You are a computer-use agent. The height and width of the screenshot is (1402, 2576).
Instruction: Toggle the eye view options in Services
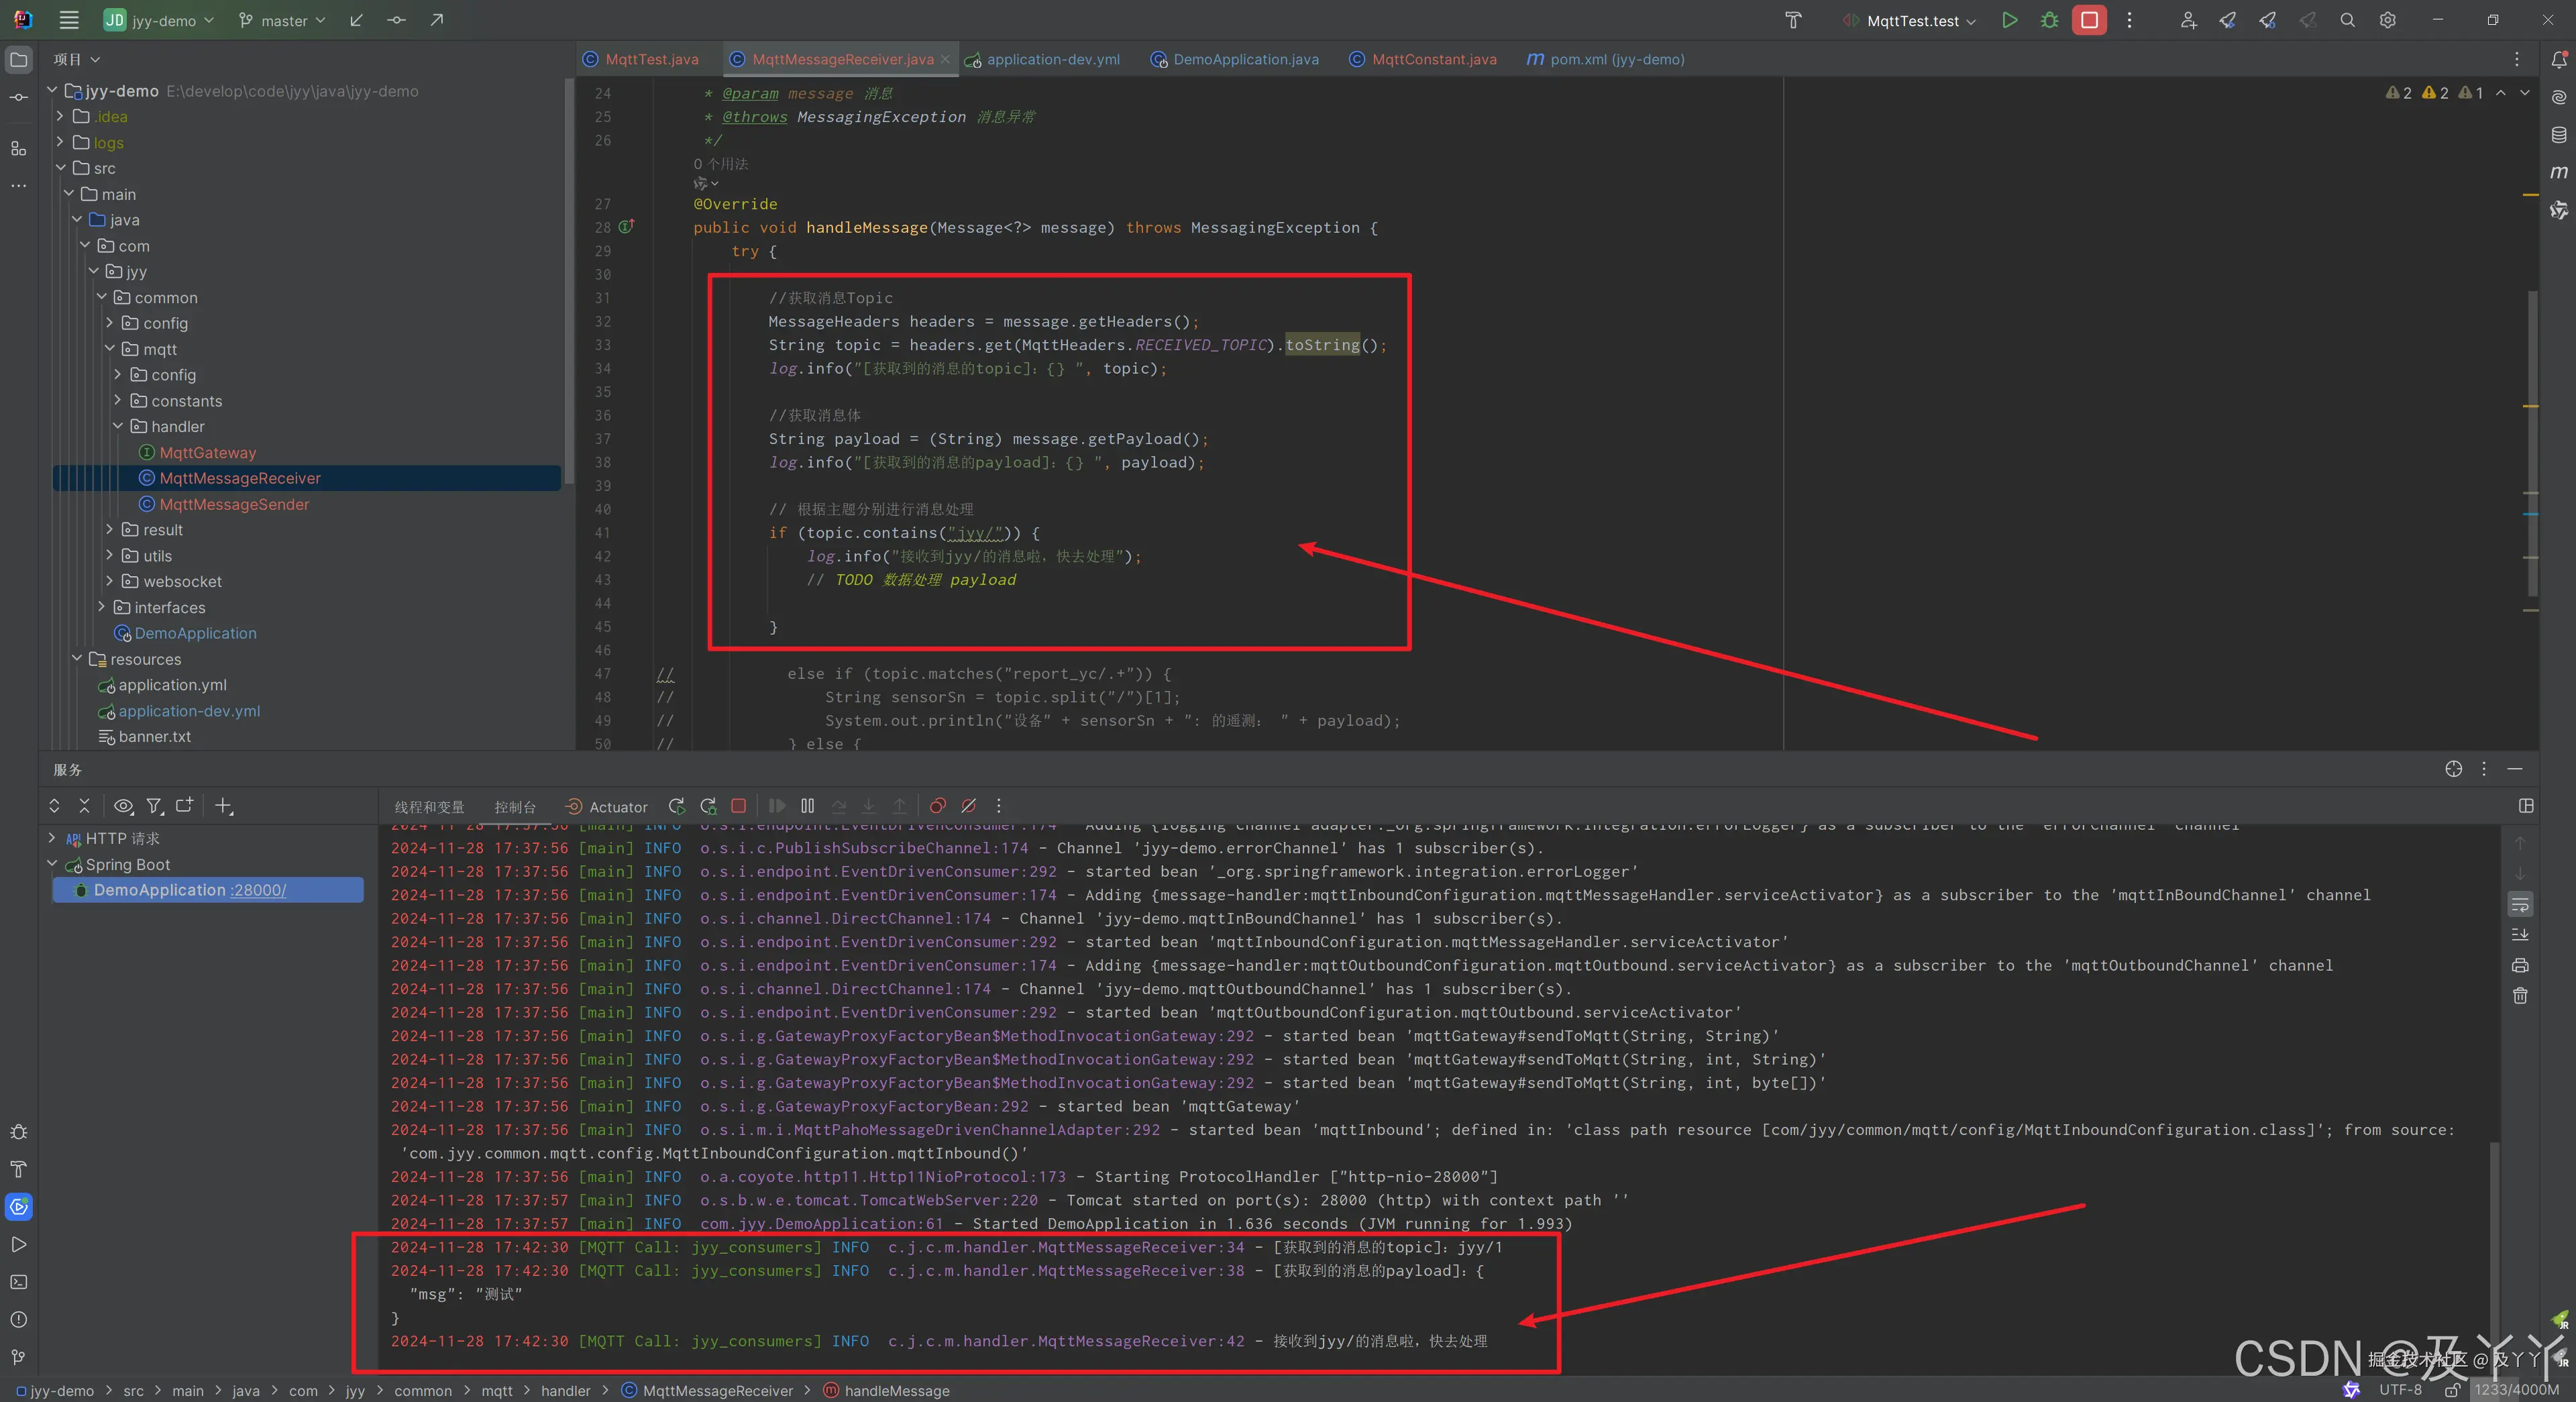pyautogui.click(x=123, y=806)
